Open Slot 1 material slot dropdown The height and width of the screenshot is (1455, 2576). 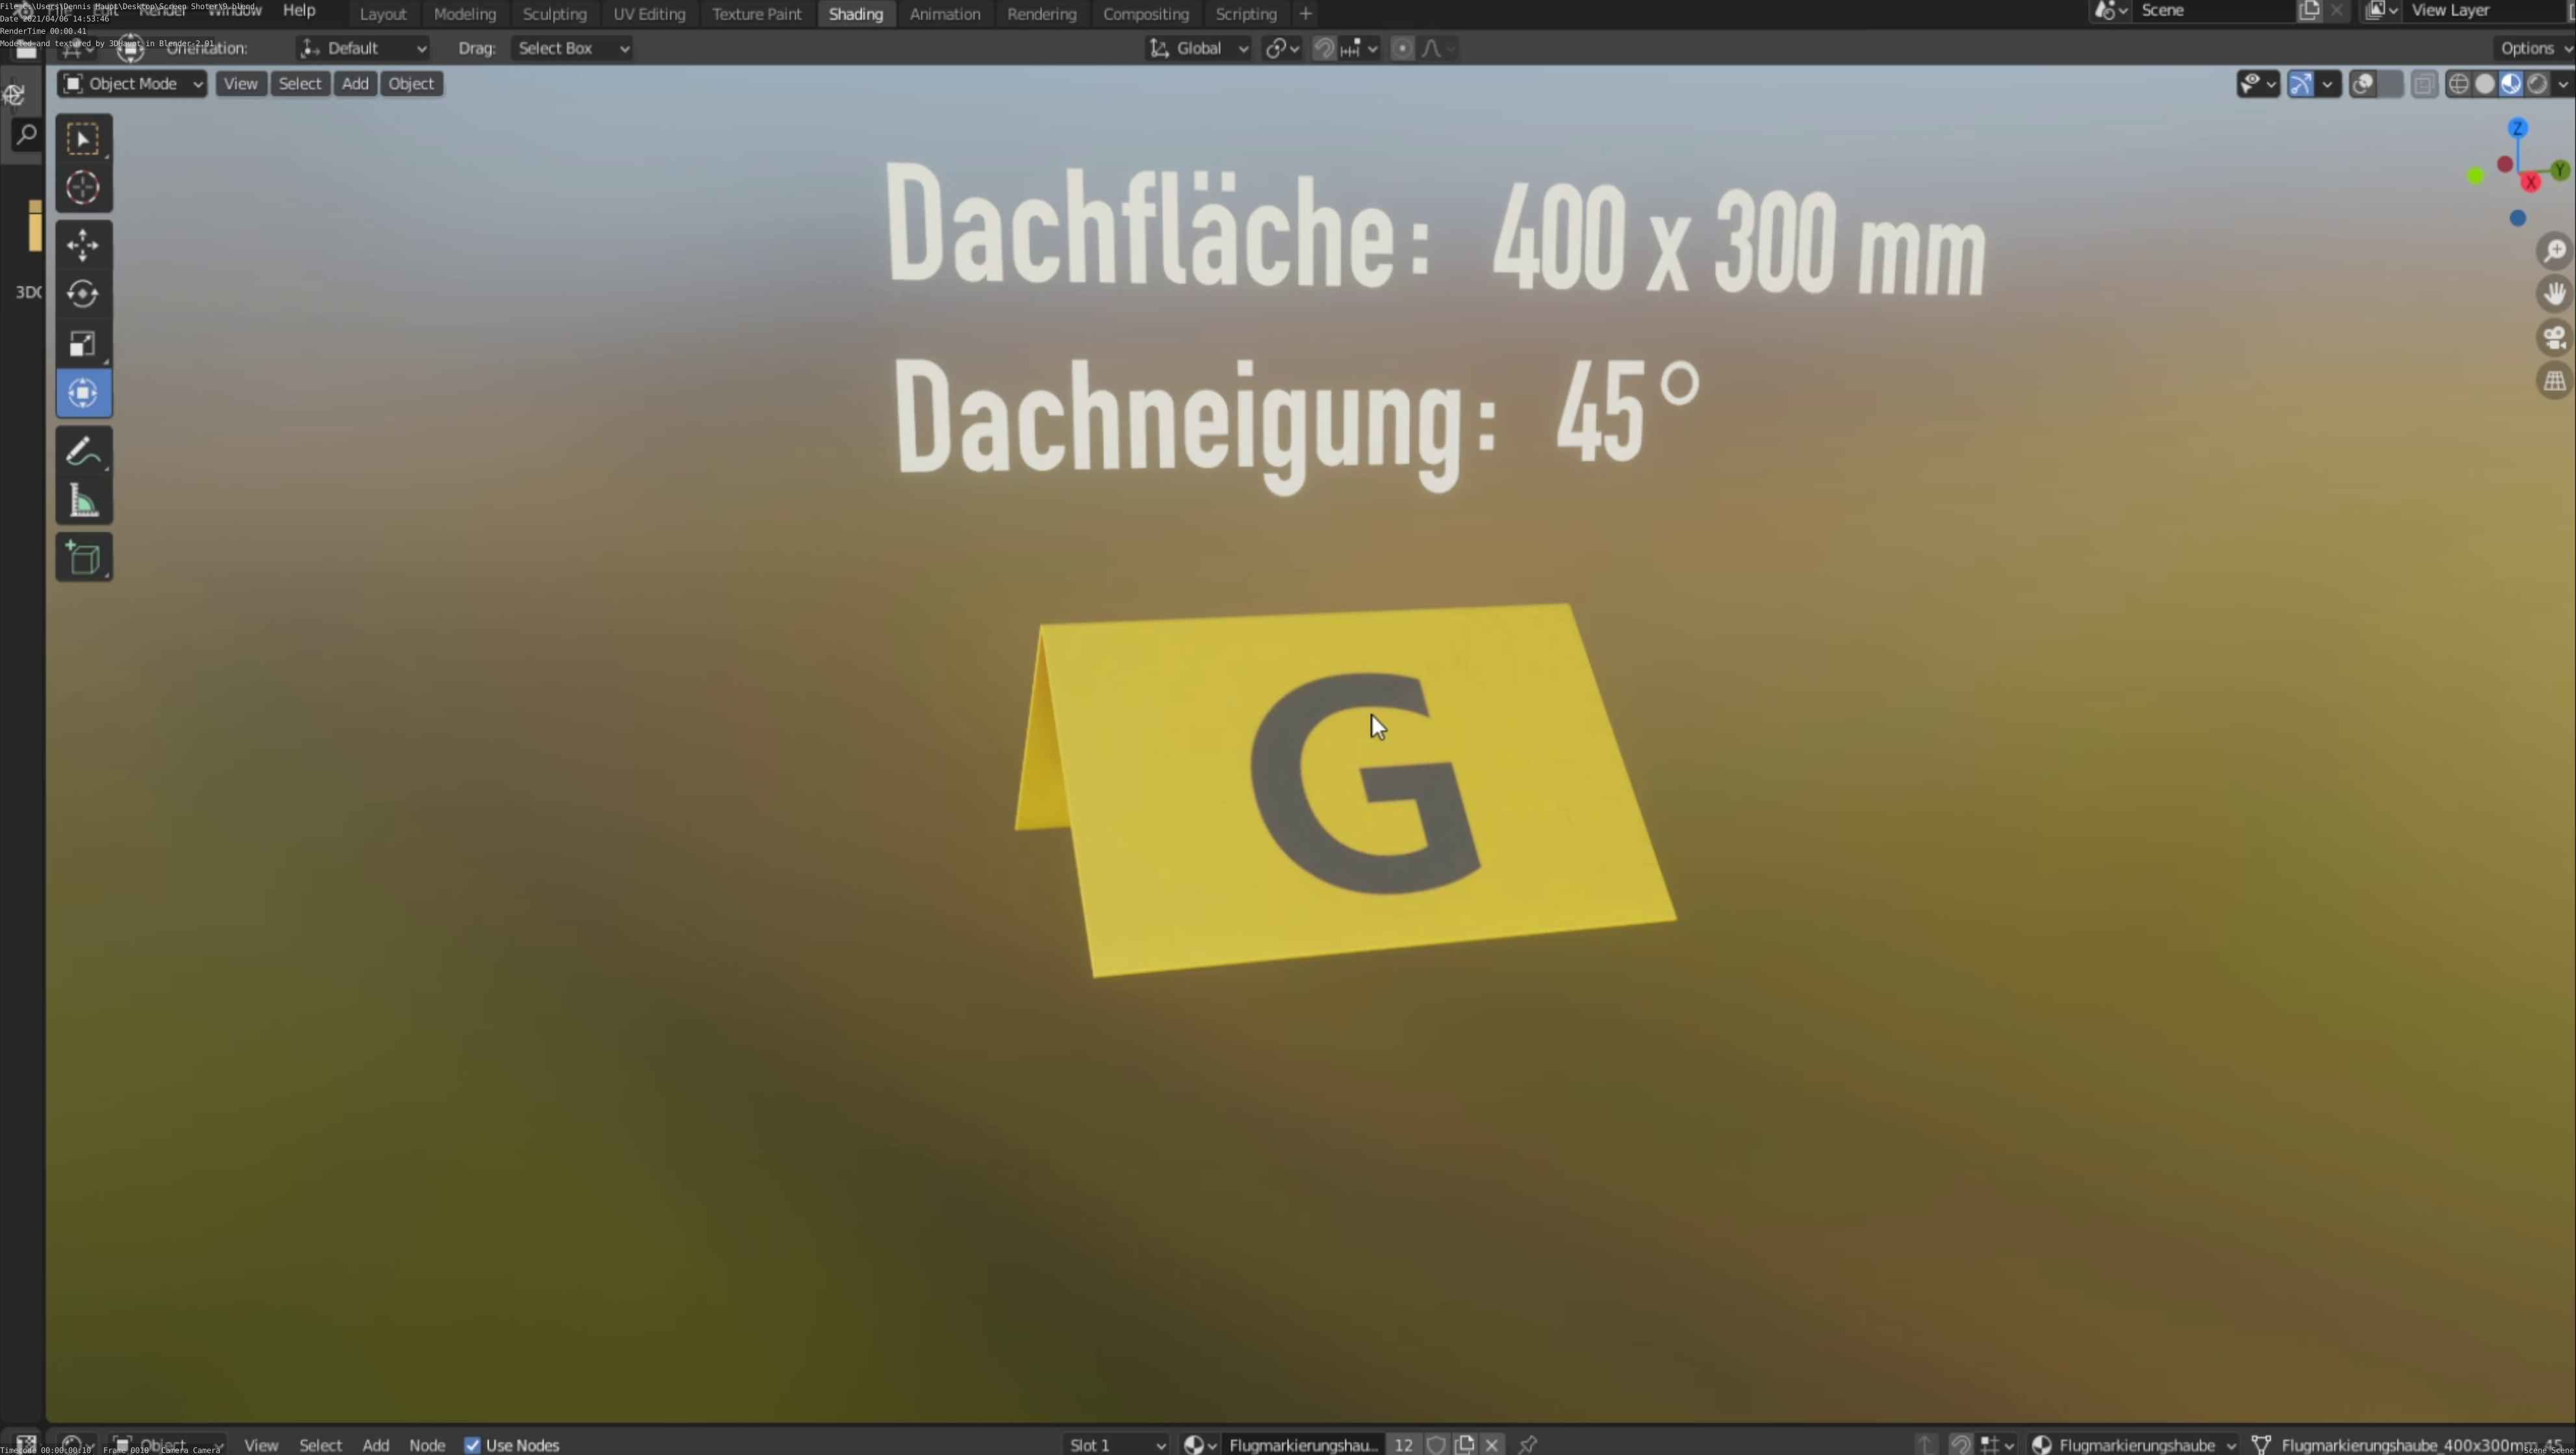click(1117, 1444)
